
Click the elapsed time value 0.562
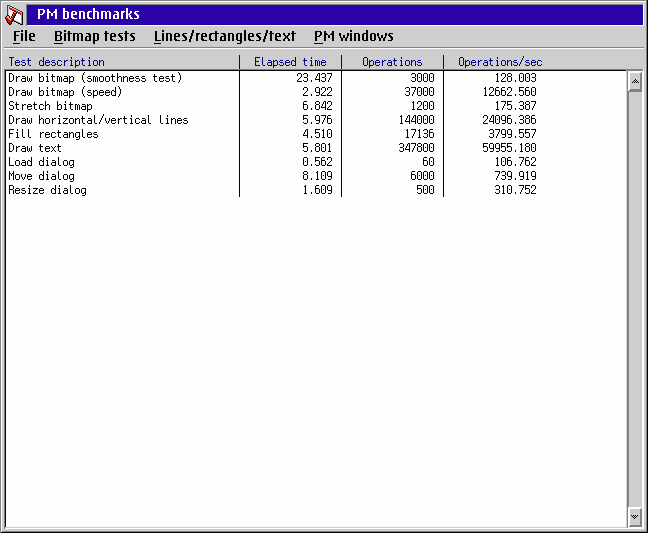tap(317, 162)
